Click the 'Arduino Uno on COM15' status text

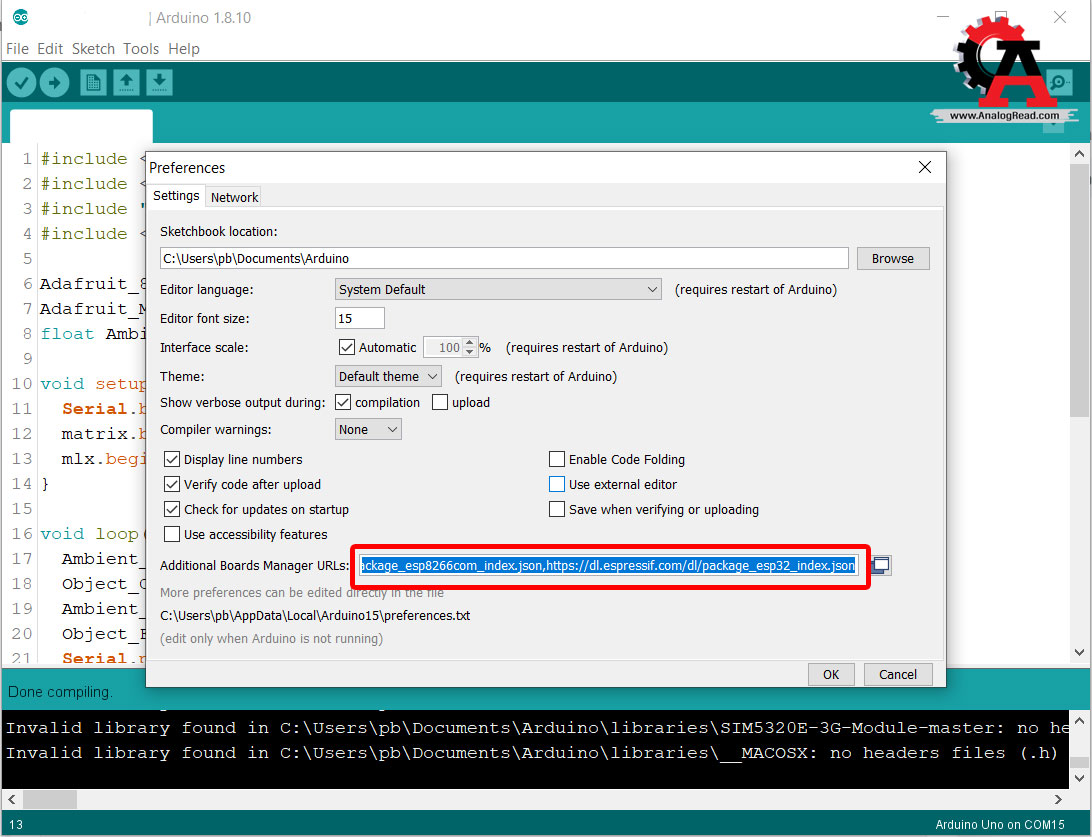[999, 824]
